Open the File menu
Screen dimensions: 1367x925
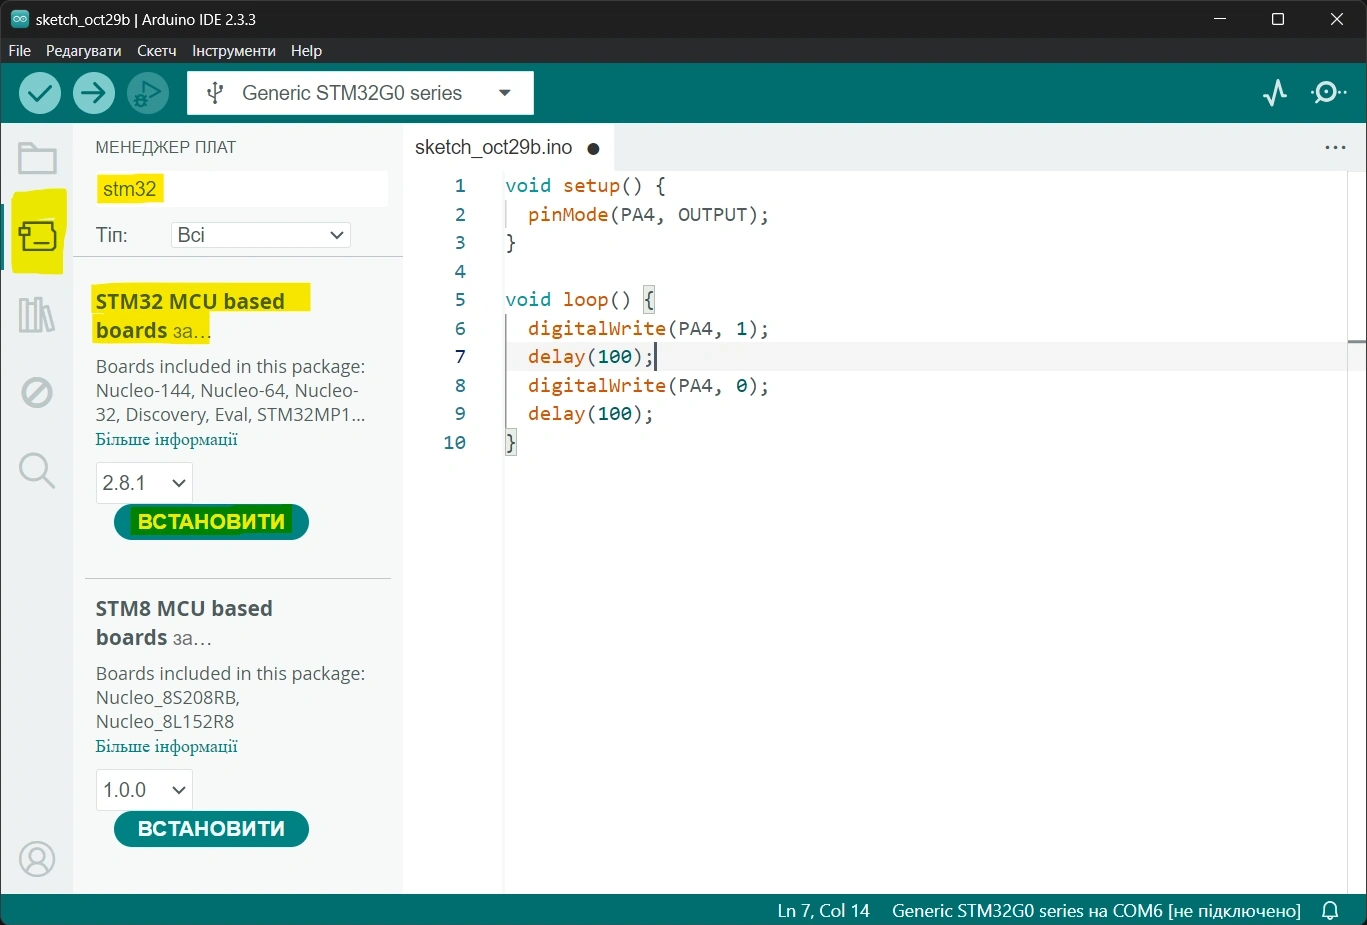[20, 51]
